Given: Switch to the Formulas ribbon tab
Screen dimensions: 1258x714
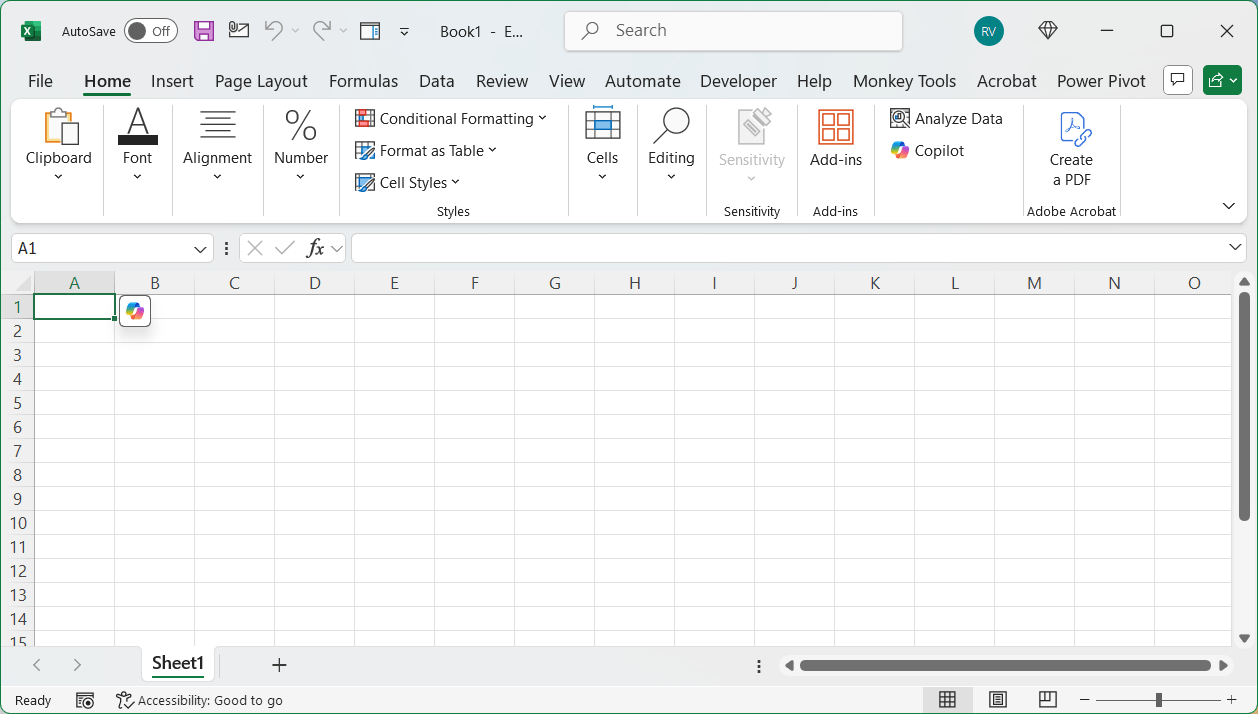Looking at the screenshot, I should tap(363, 81).
